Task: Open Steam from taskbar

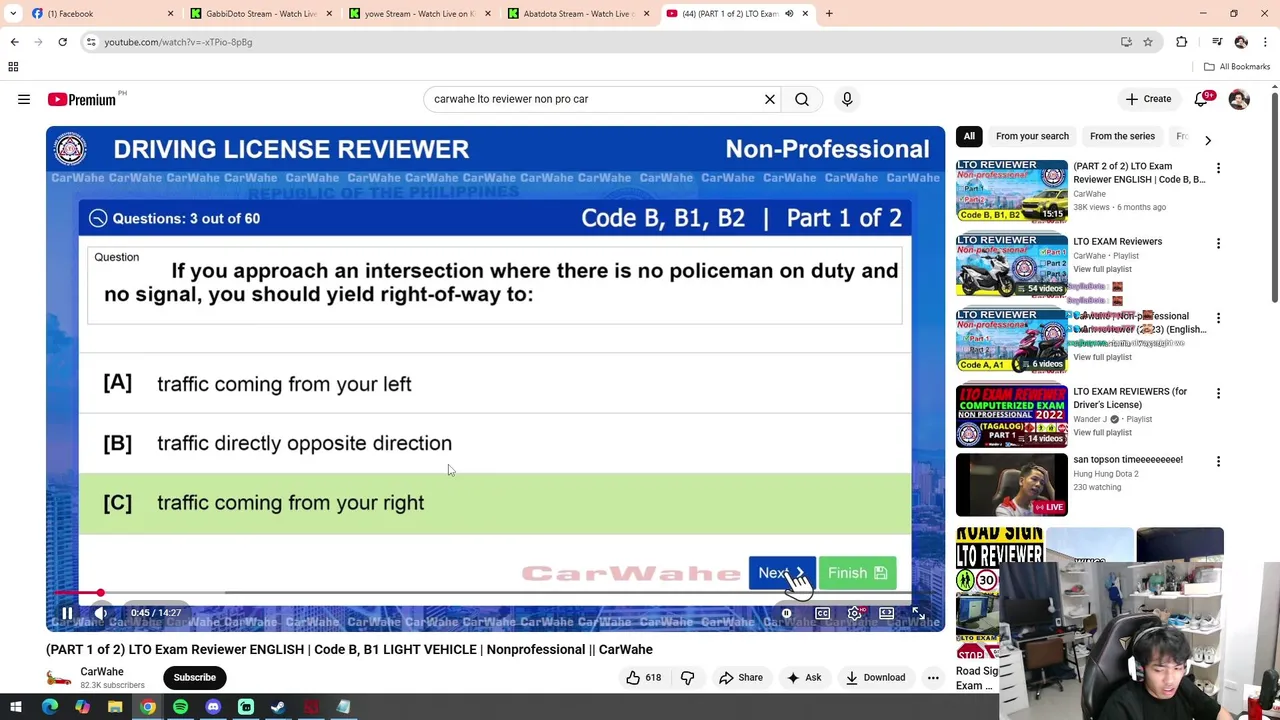Action: point(278,708)
